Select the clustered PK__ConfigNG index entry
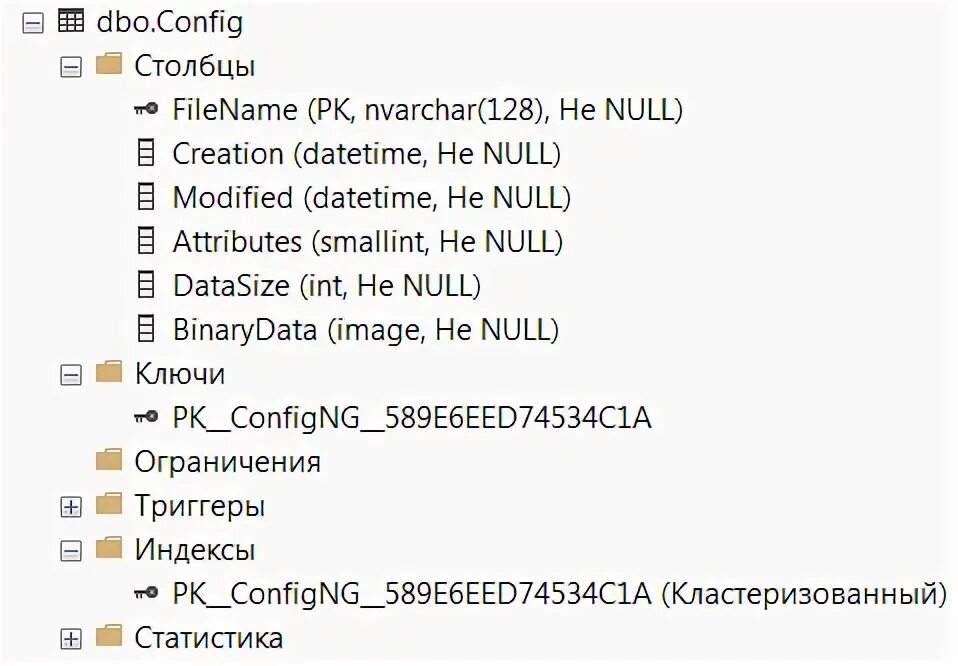Image resolution: width=958 pixels, height=666 pixels. coord(558,594)
